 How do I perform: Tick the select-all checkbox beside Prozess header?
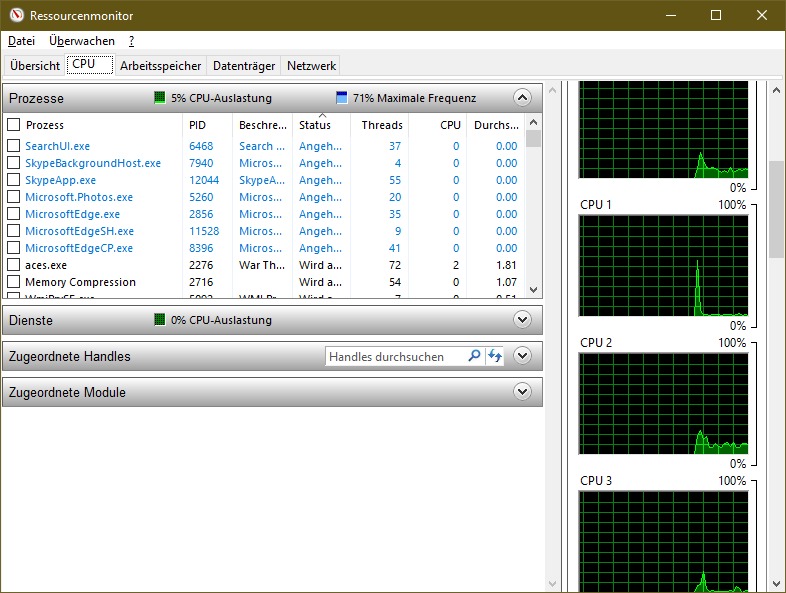14,124
